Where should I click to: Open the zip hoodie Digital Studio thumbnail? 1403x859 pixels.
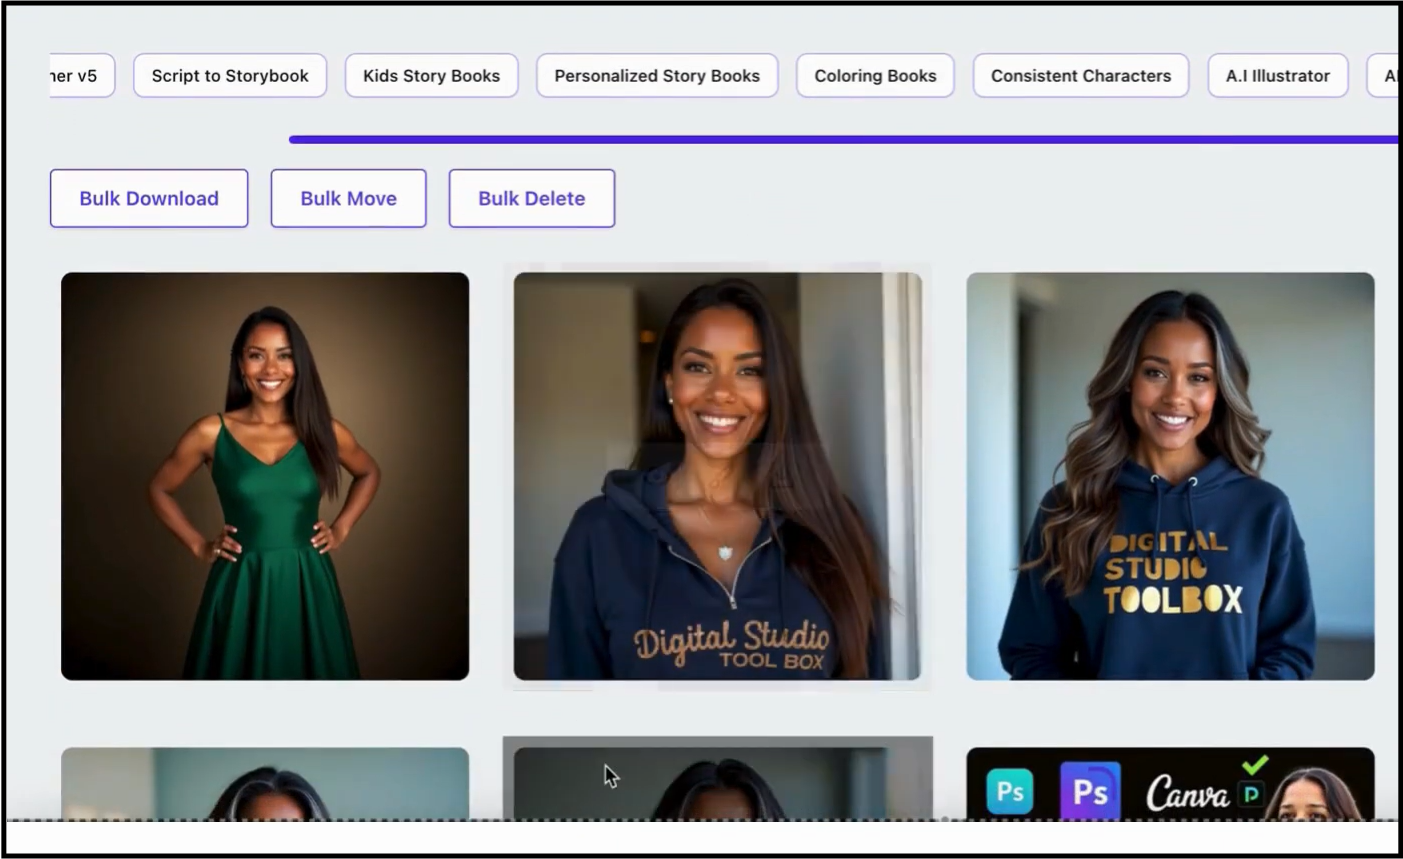point(717,476)
